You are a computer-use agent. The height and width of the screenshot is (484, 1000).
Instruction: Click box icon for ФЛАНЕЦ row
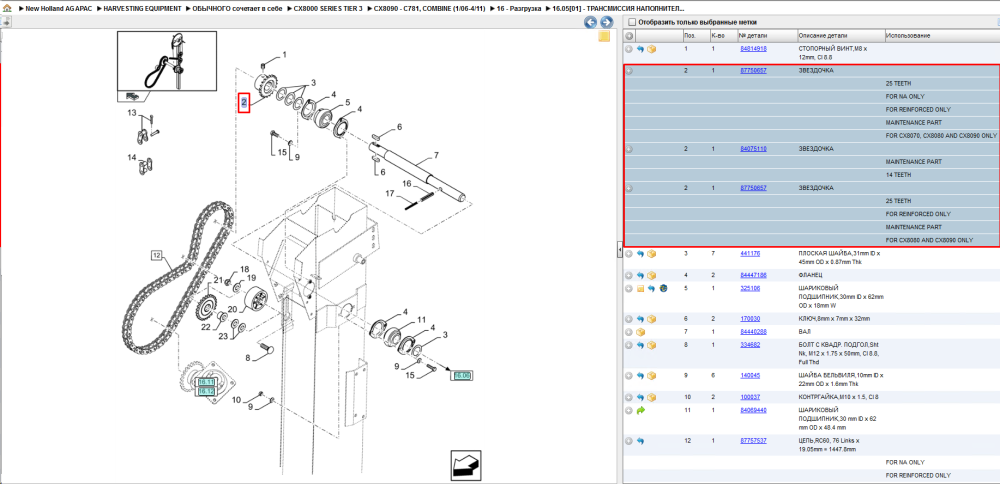(651, 275)
